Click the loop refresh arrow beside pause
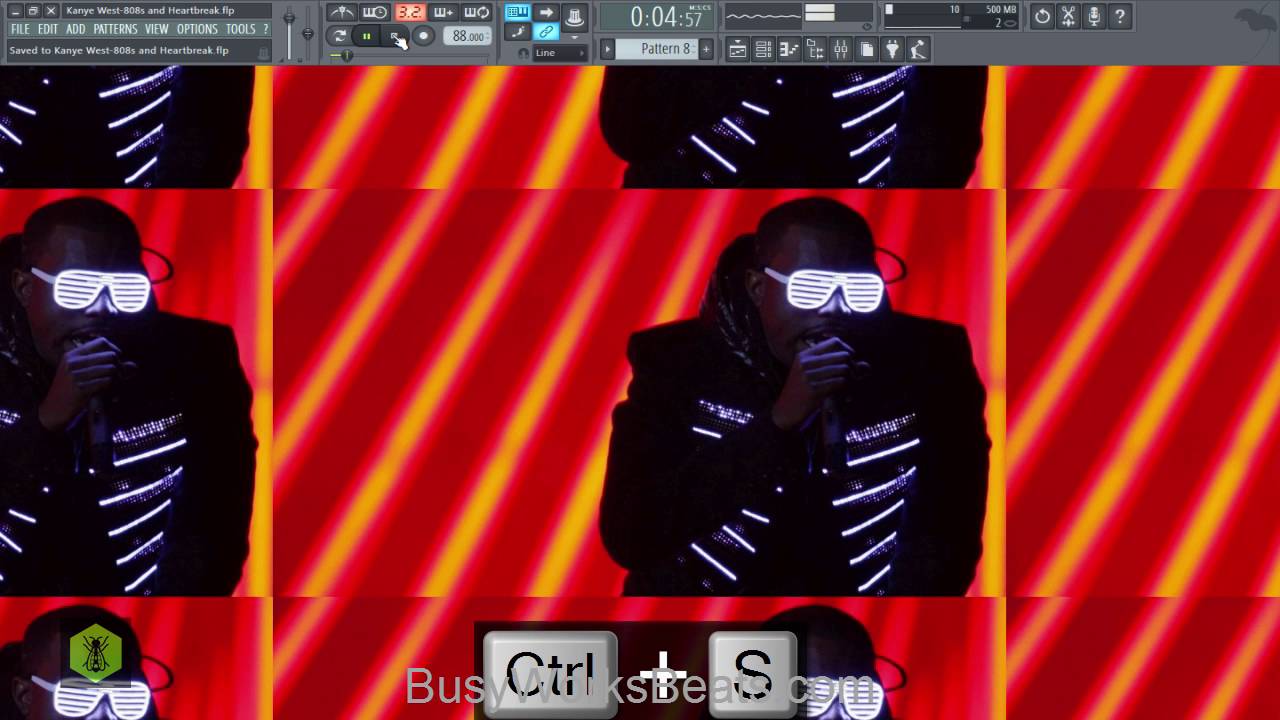Viewport: 1280px width, 720px height. point(340,36)
